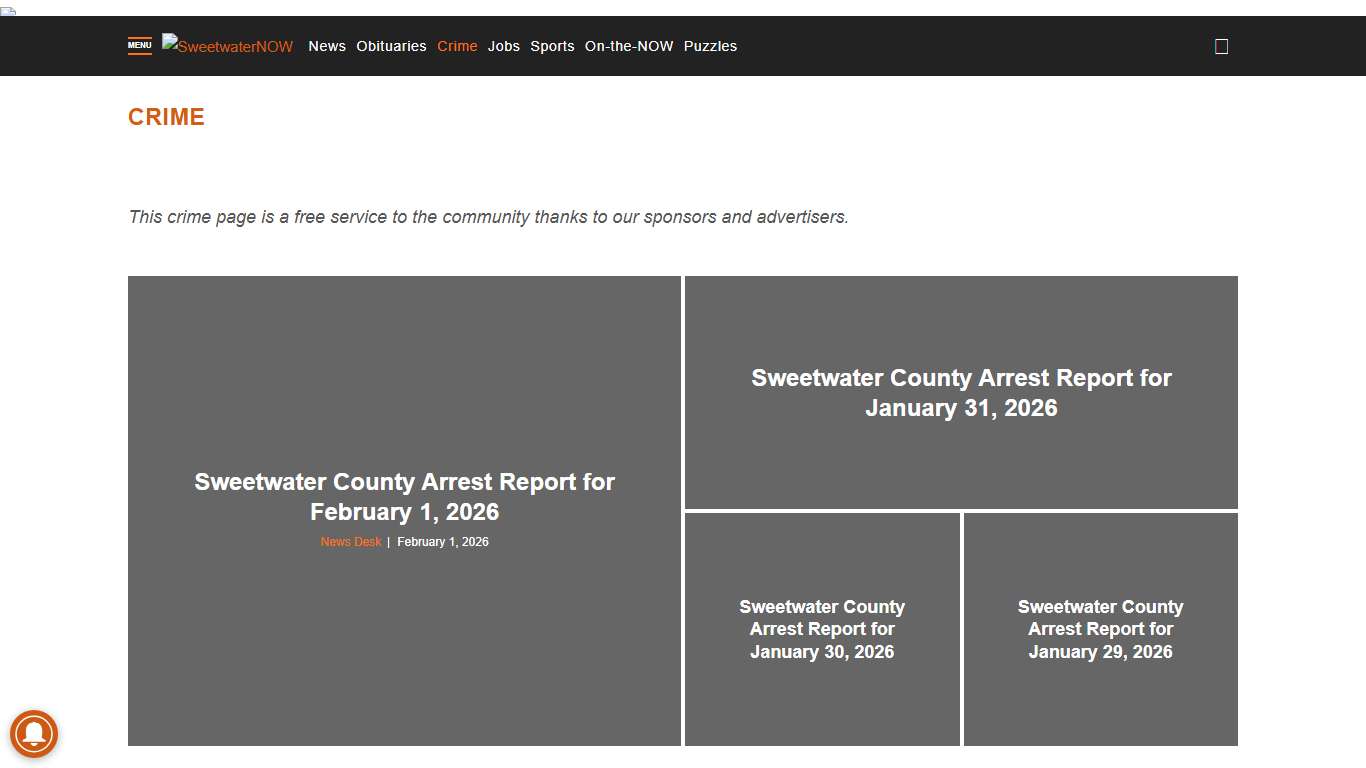Viewport: 1366px width, 768px height.
Task: Click the News Desk author link
Action: coord(350,541)
